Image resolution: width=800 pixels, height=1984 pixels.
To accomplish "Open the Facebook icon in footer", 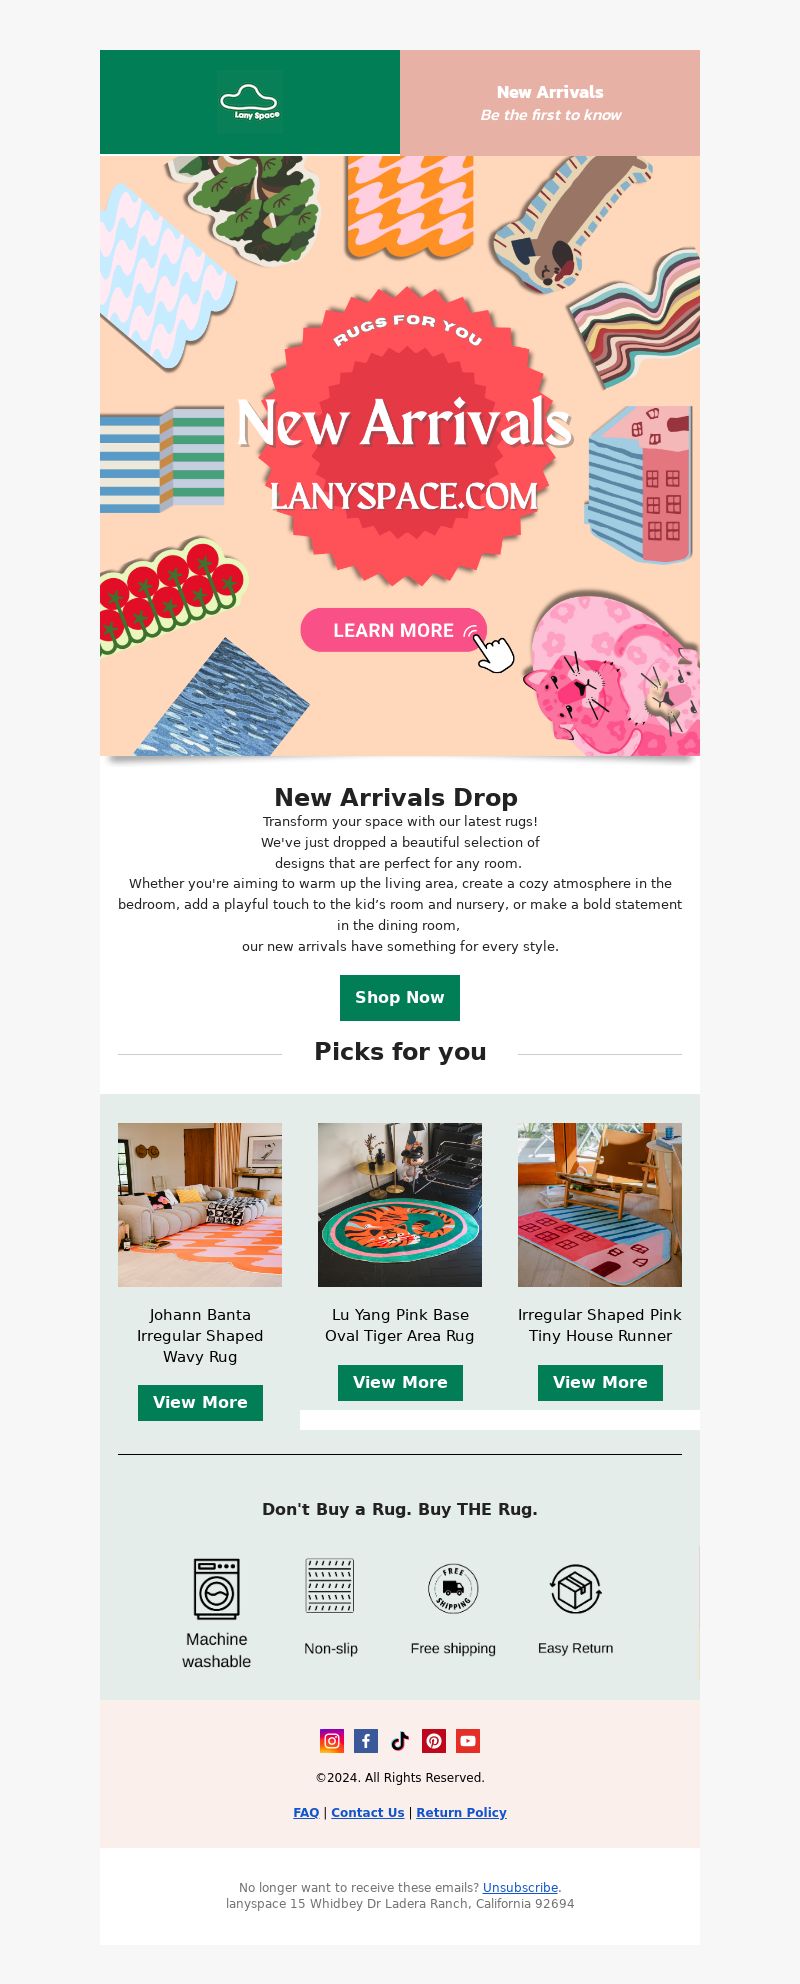I will pos(366,1741).
